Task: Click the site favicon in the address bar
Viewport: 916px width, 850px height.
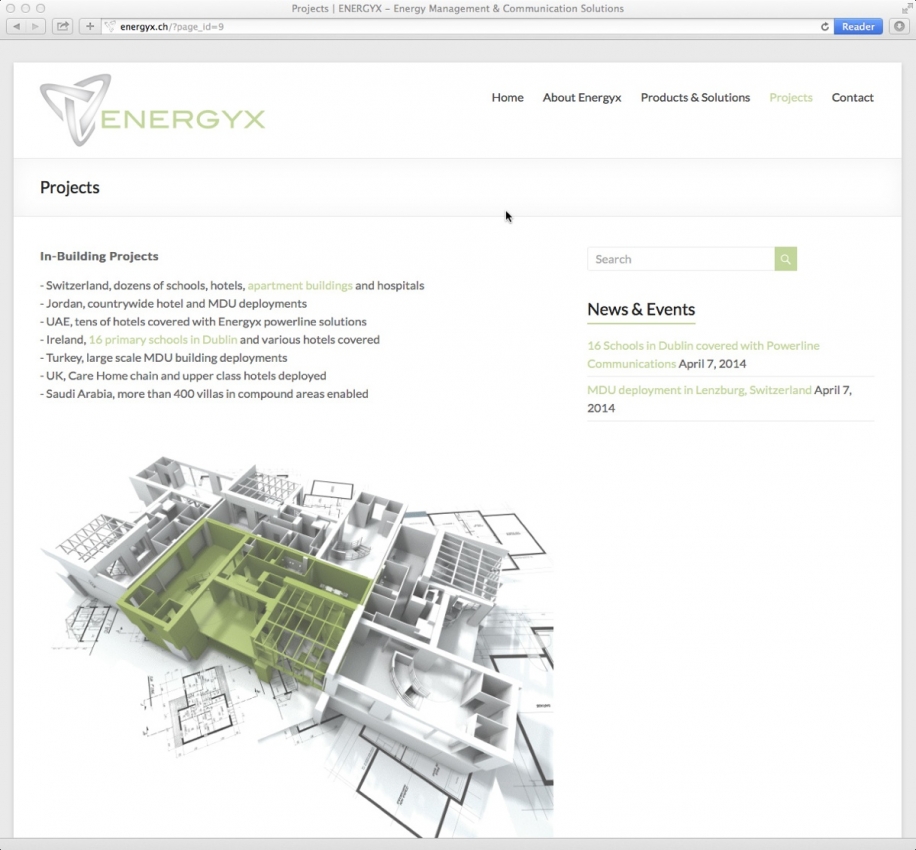Action: point(110,26)
